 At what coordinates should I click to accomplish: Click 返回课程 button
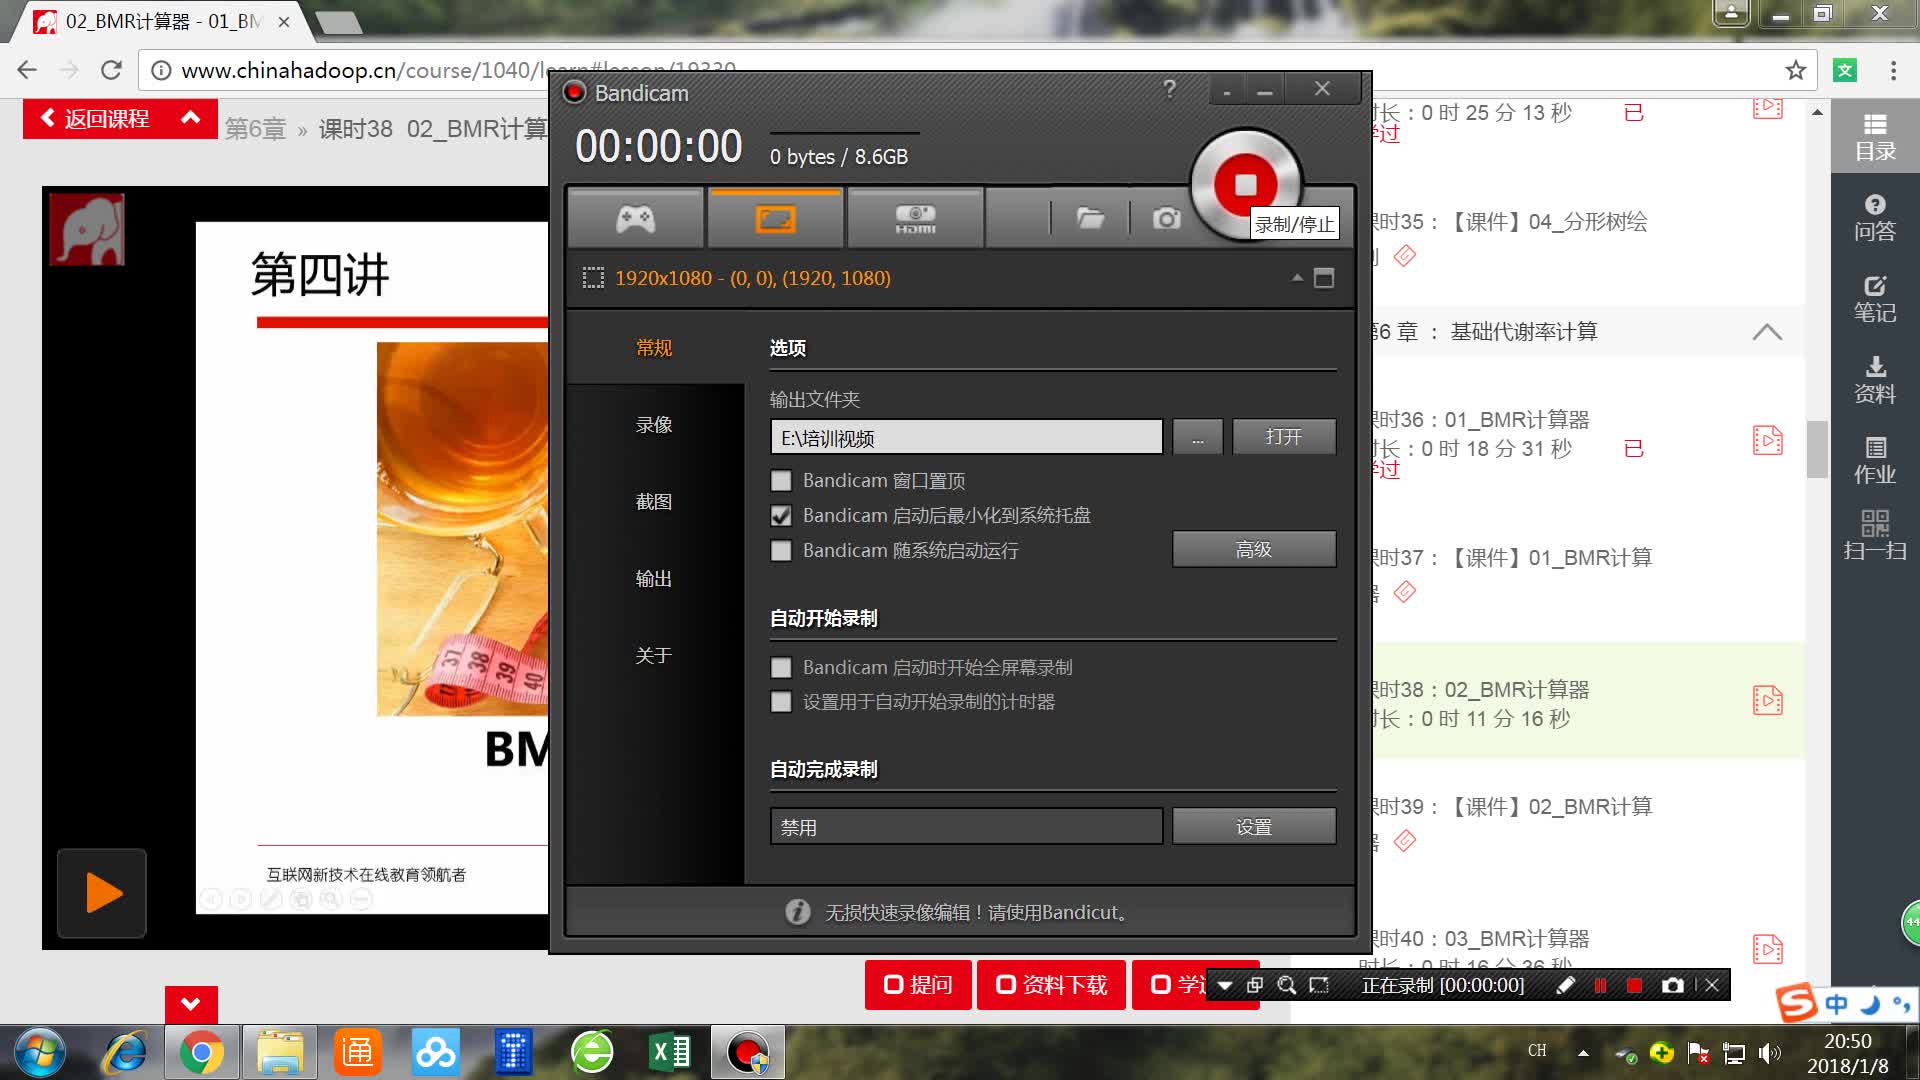[95, 119]
